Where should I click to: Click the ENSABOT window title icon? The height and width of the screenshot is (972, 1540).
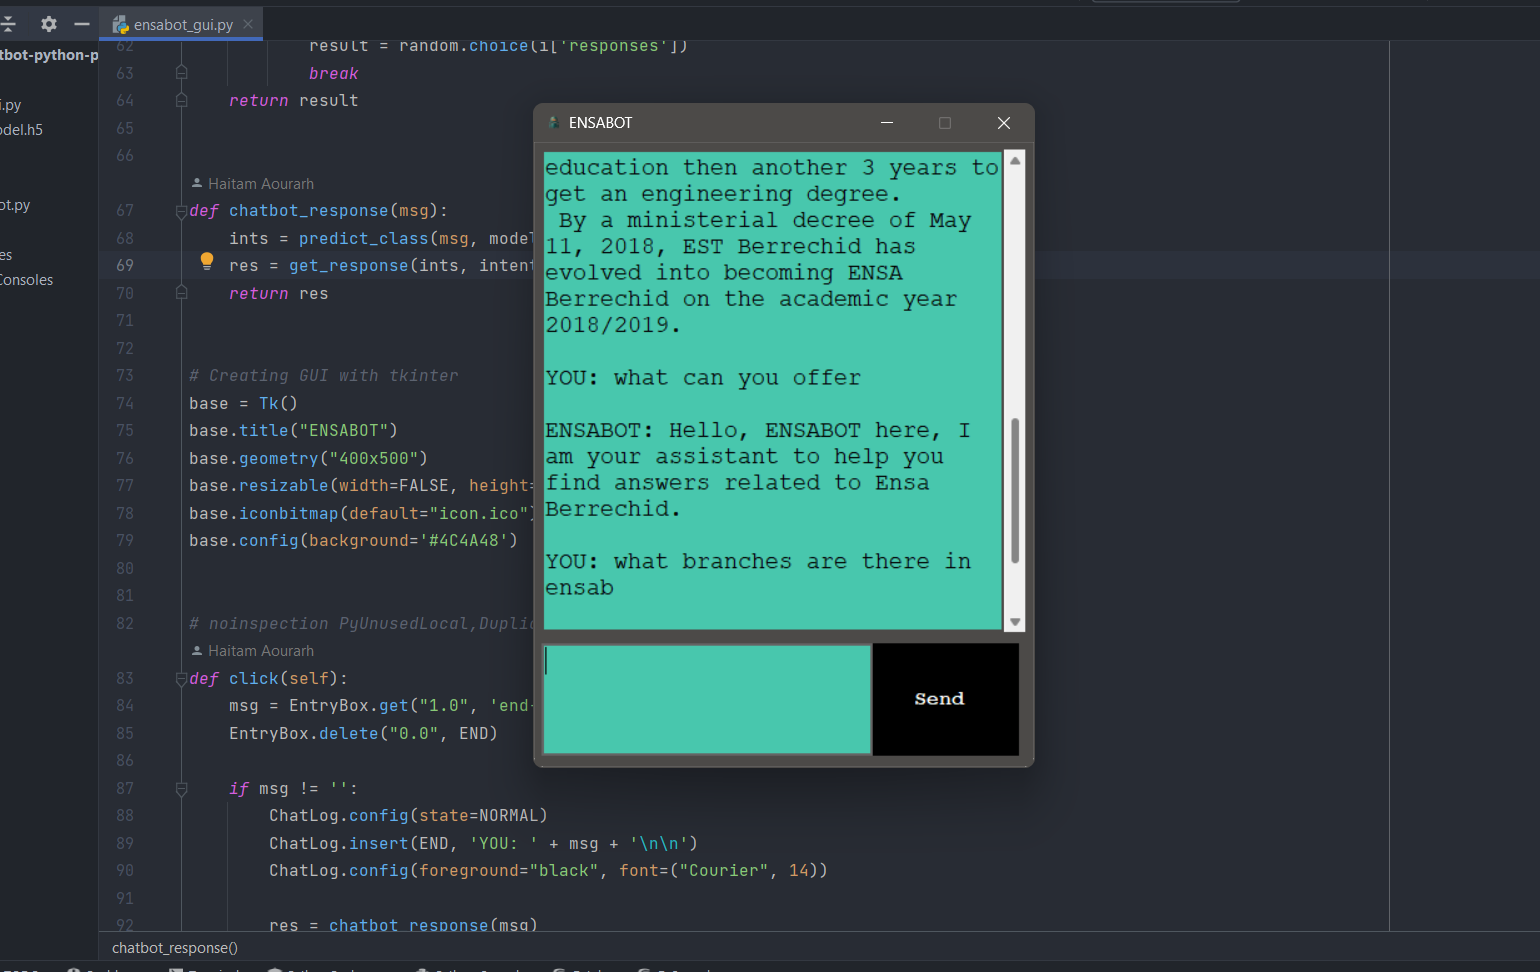coord(553,123)
